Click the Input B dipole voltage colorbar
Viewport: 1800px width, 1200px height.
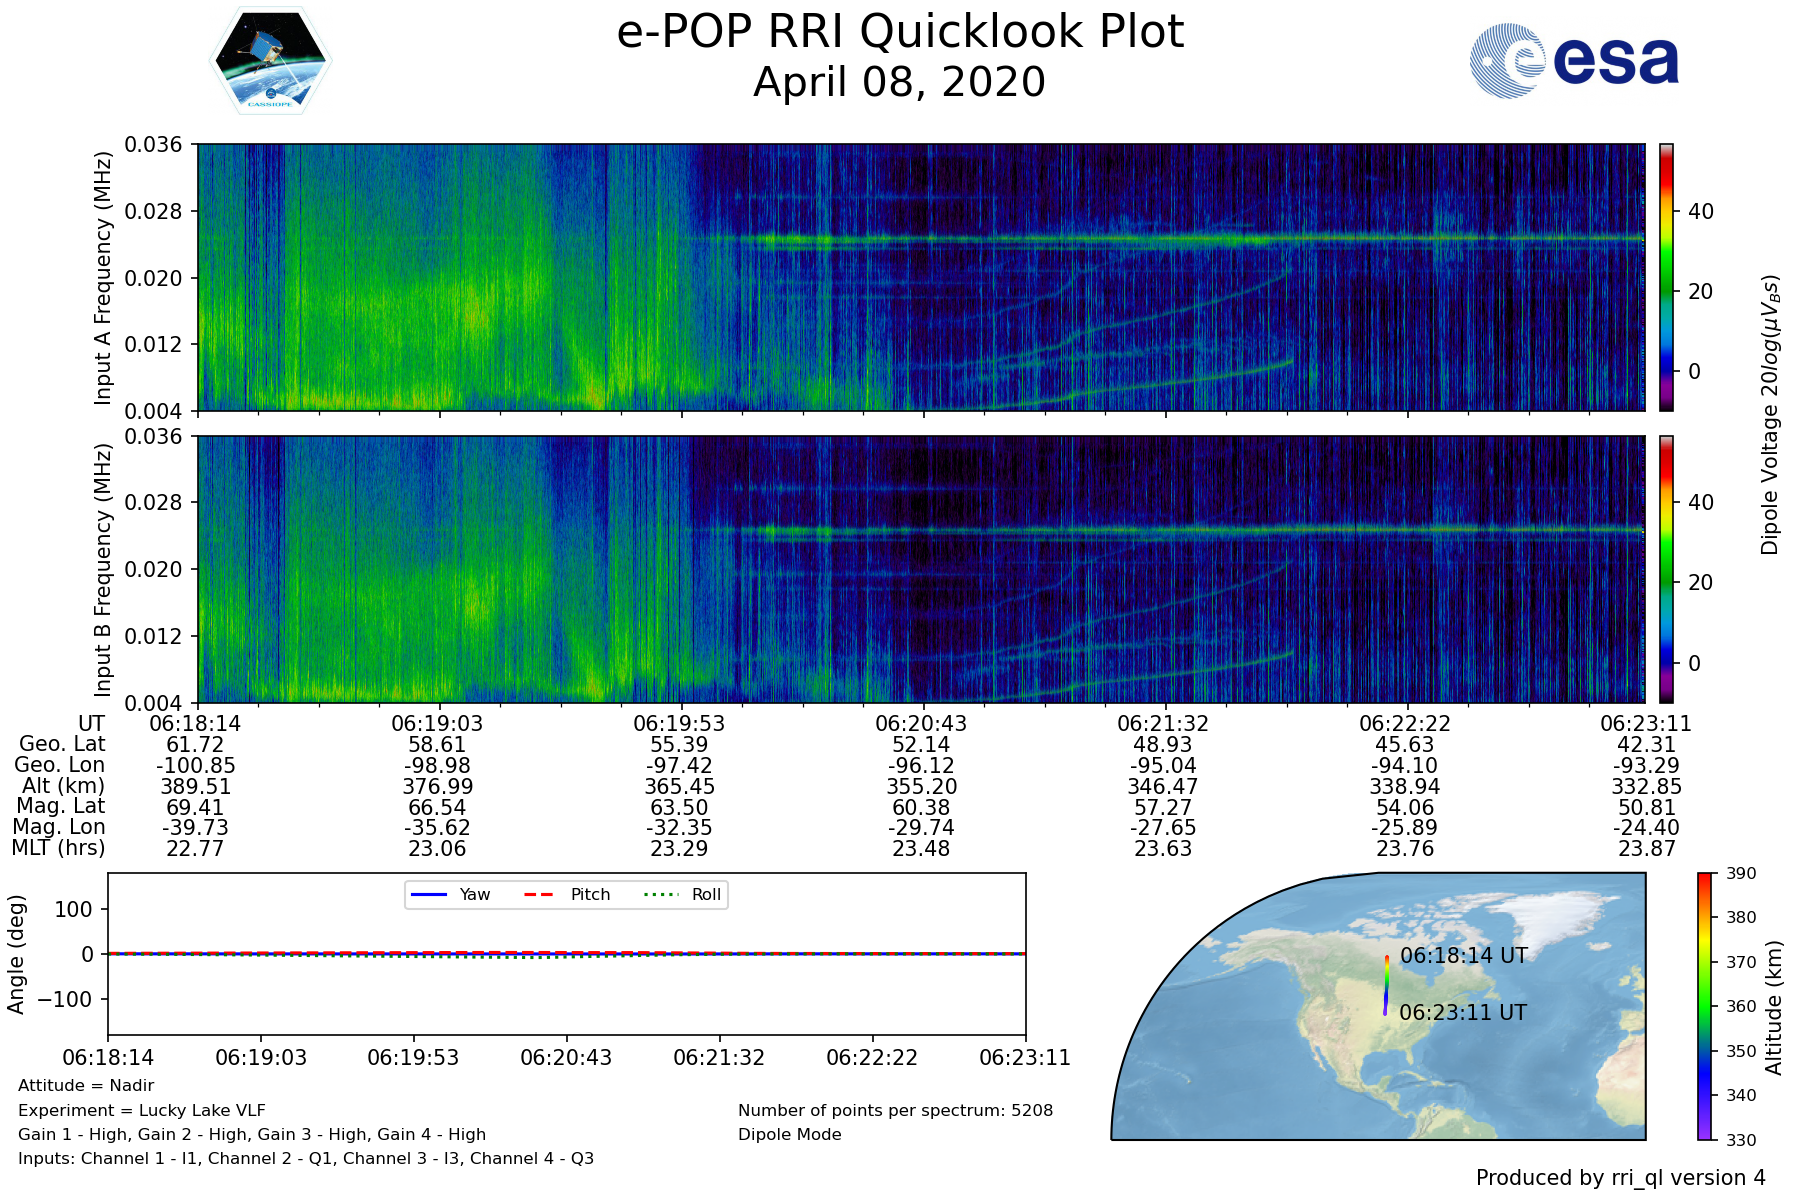[1666, 569]
